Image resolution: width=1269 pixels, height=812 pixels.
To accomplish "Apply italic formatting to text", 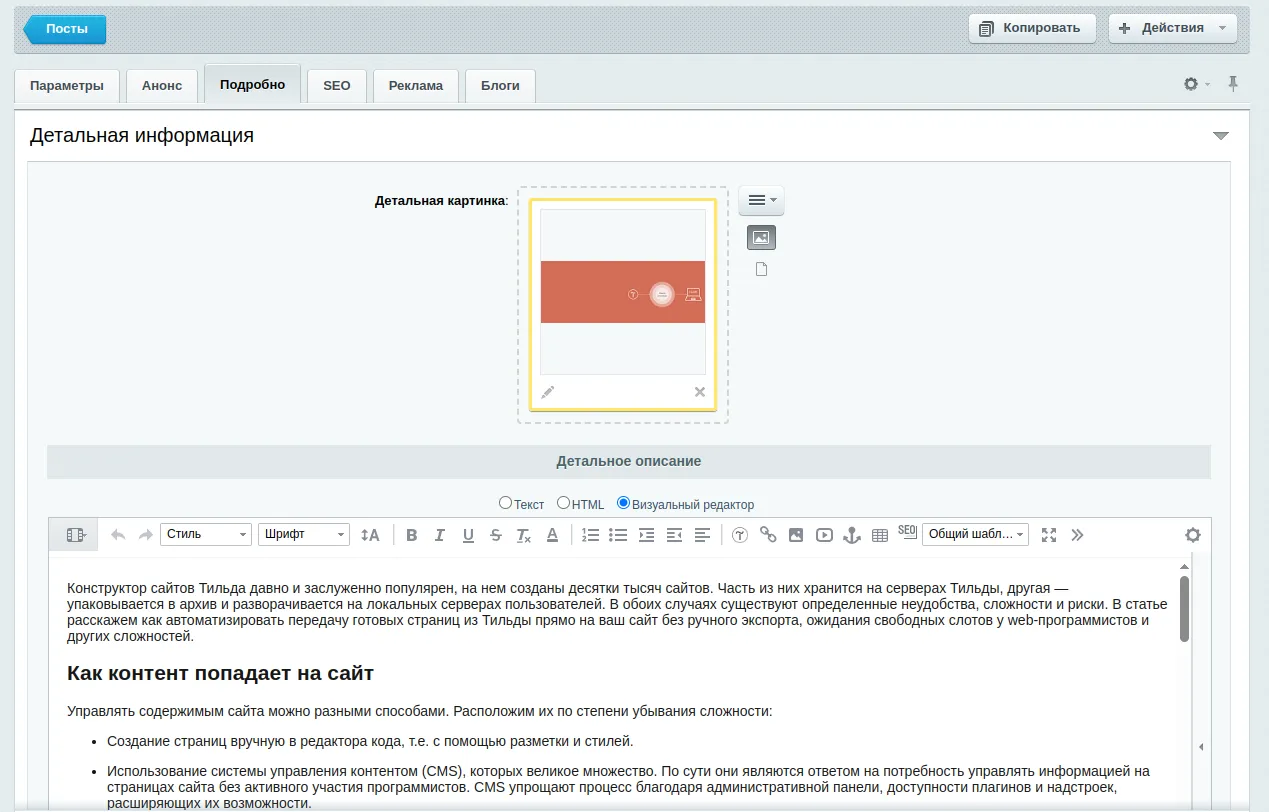I will click(x=439, y=535).
